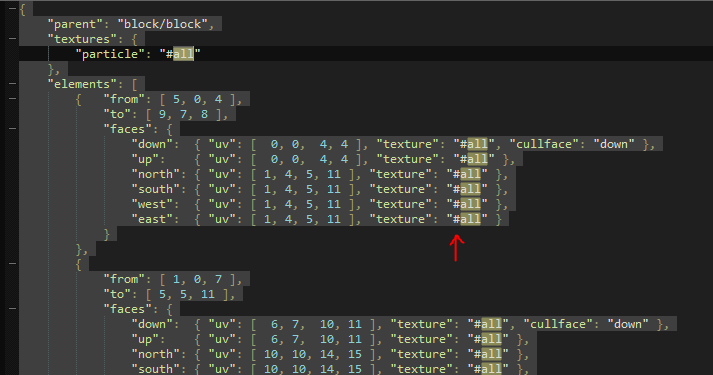Click "#all" on the particle line
The width and height of the screenshot is (713, 375).
click(x=180, y=54)
